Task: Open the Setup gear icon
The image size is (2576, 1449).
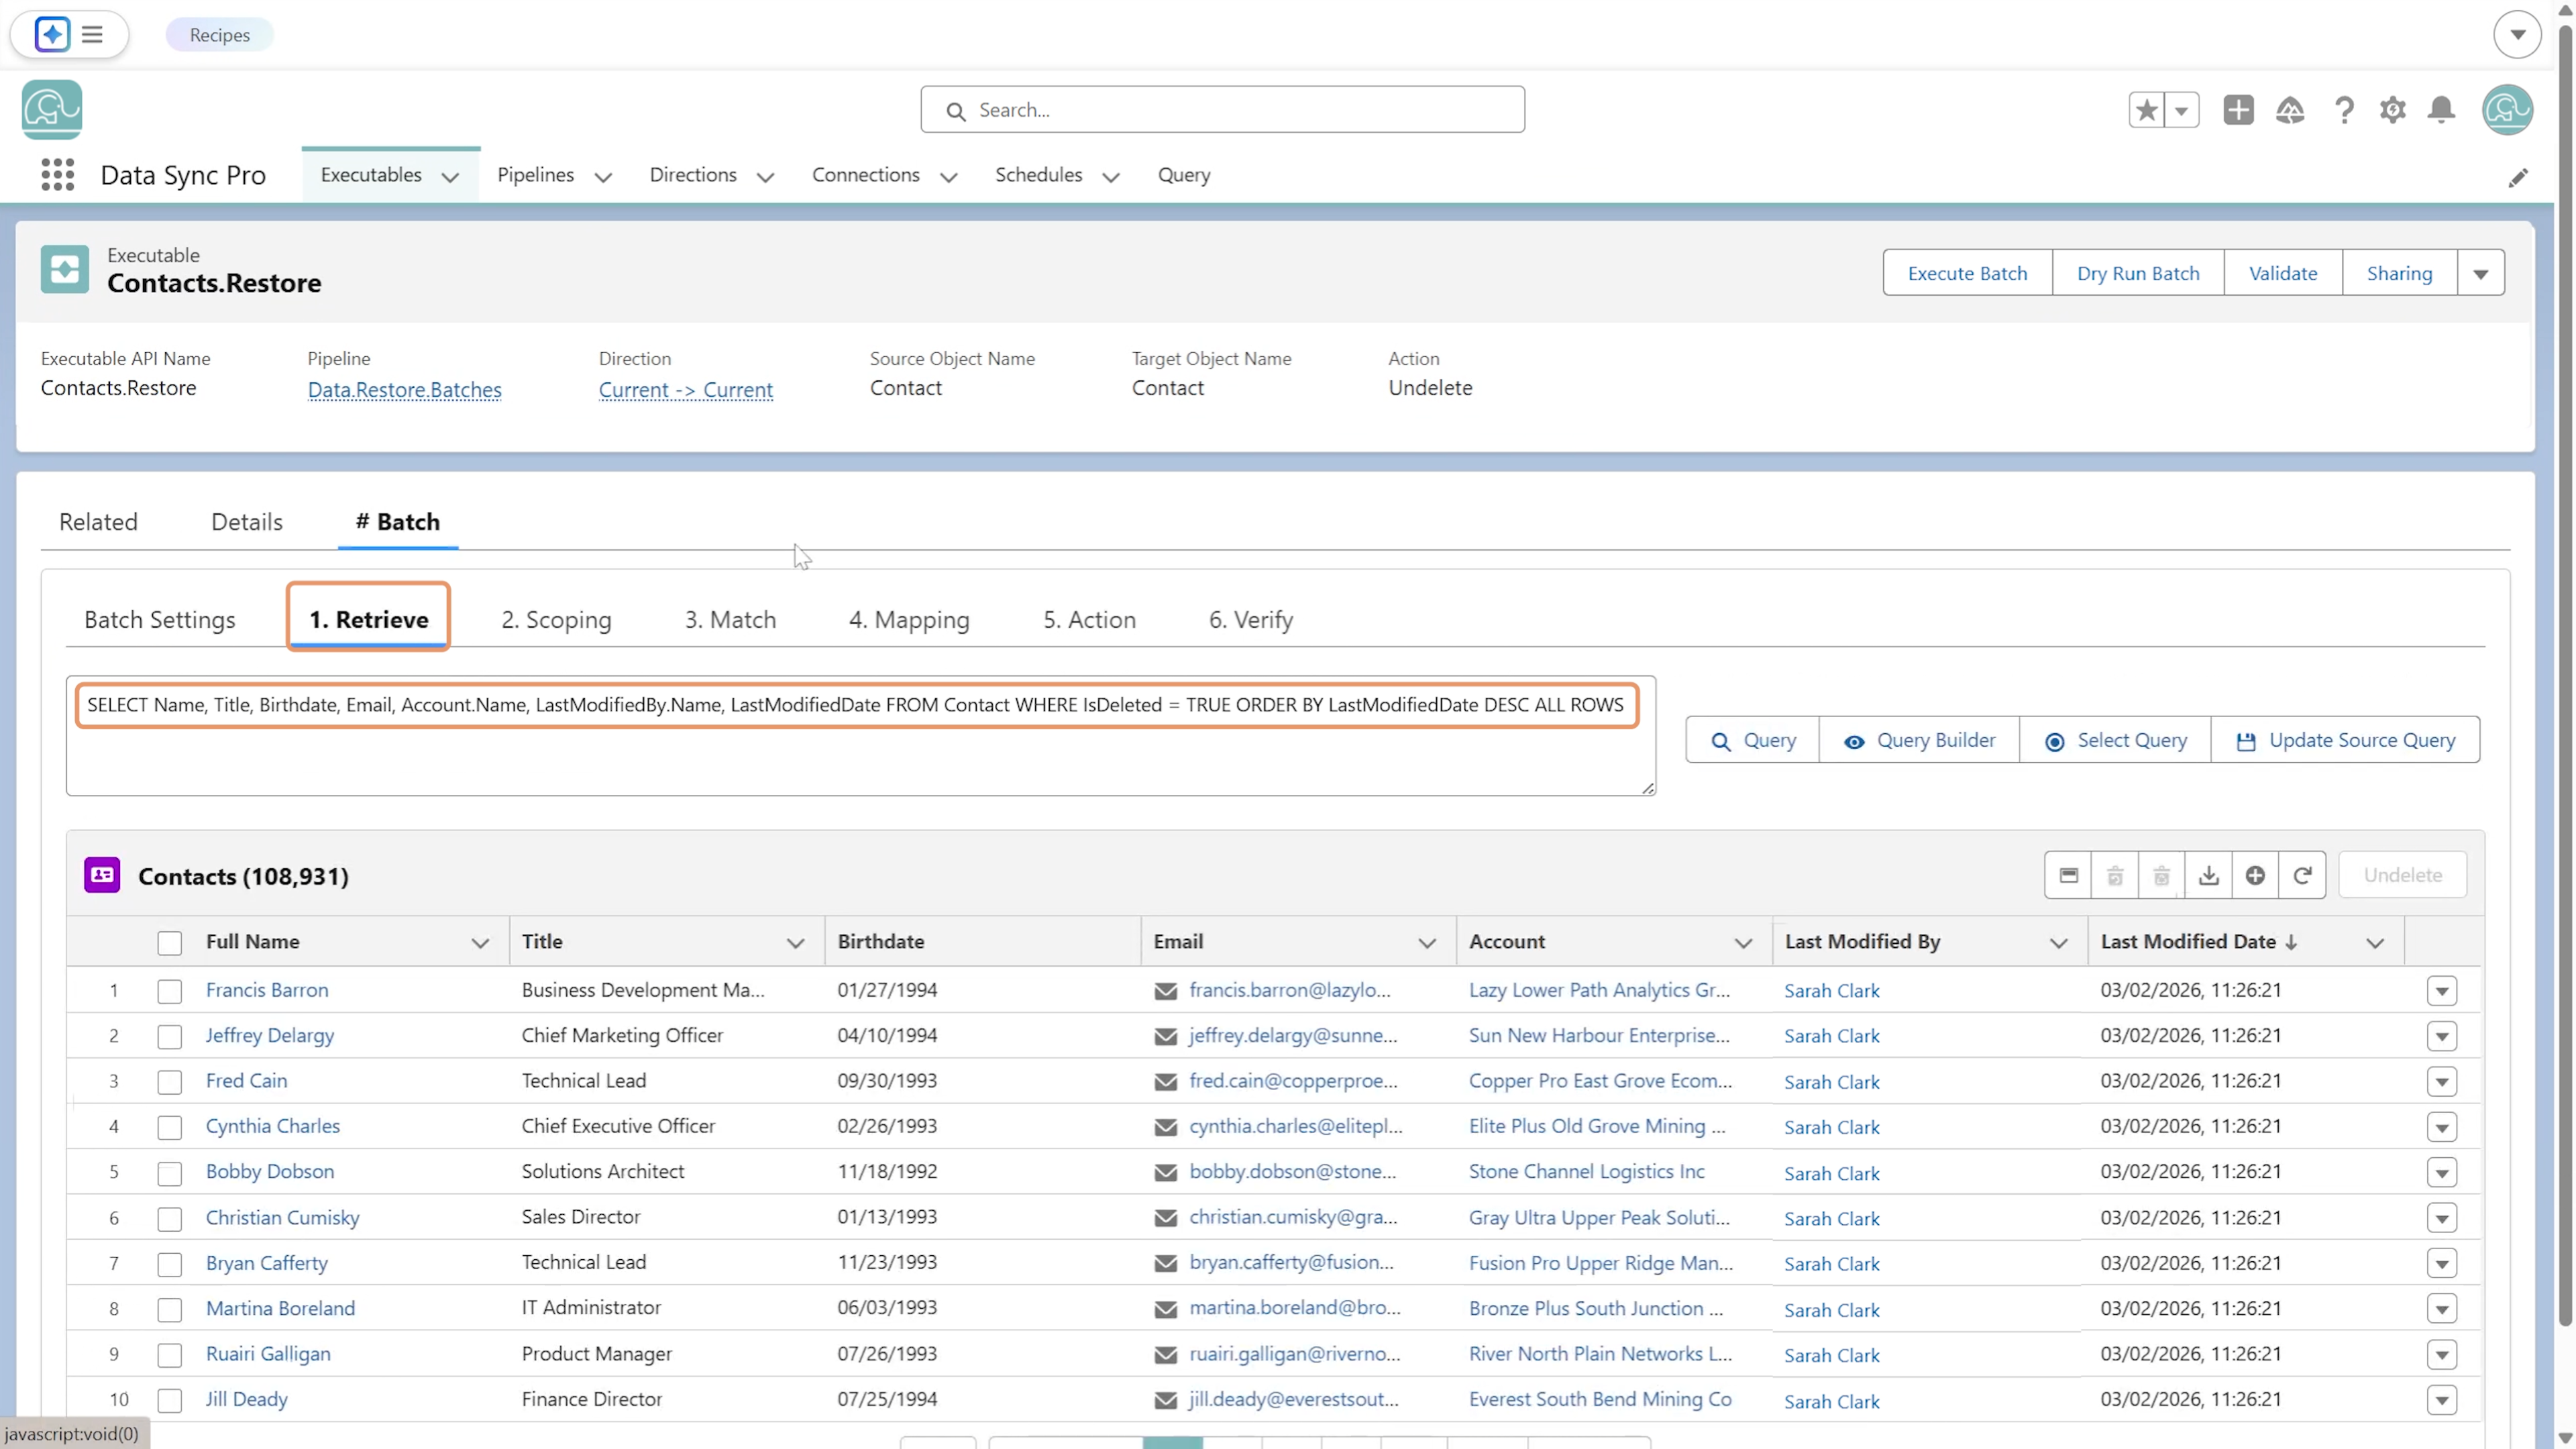Action: [2392, 110]
